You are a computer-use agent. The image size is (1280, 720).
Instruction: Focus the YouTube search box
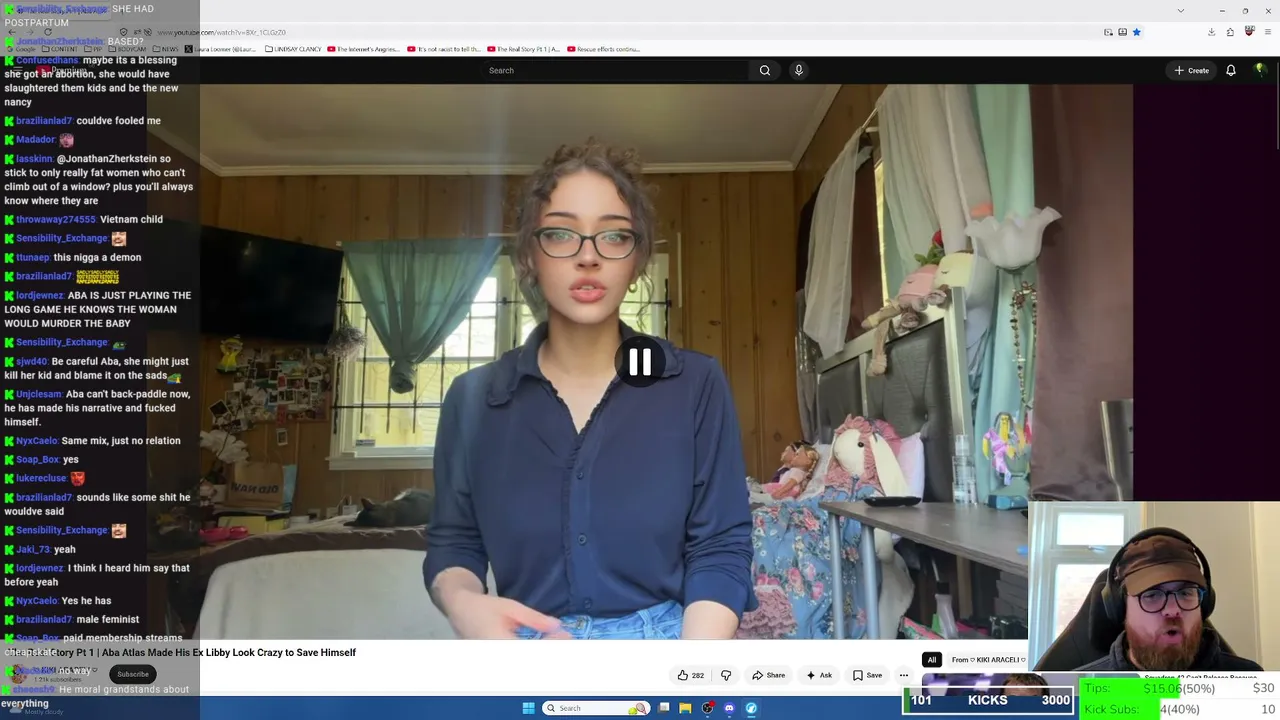(x=615, y=70)
